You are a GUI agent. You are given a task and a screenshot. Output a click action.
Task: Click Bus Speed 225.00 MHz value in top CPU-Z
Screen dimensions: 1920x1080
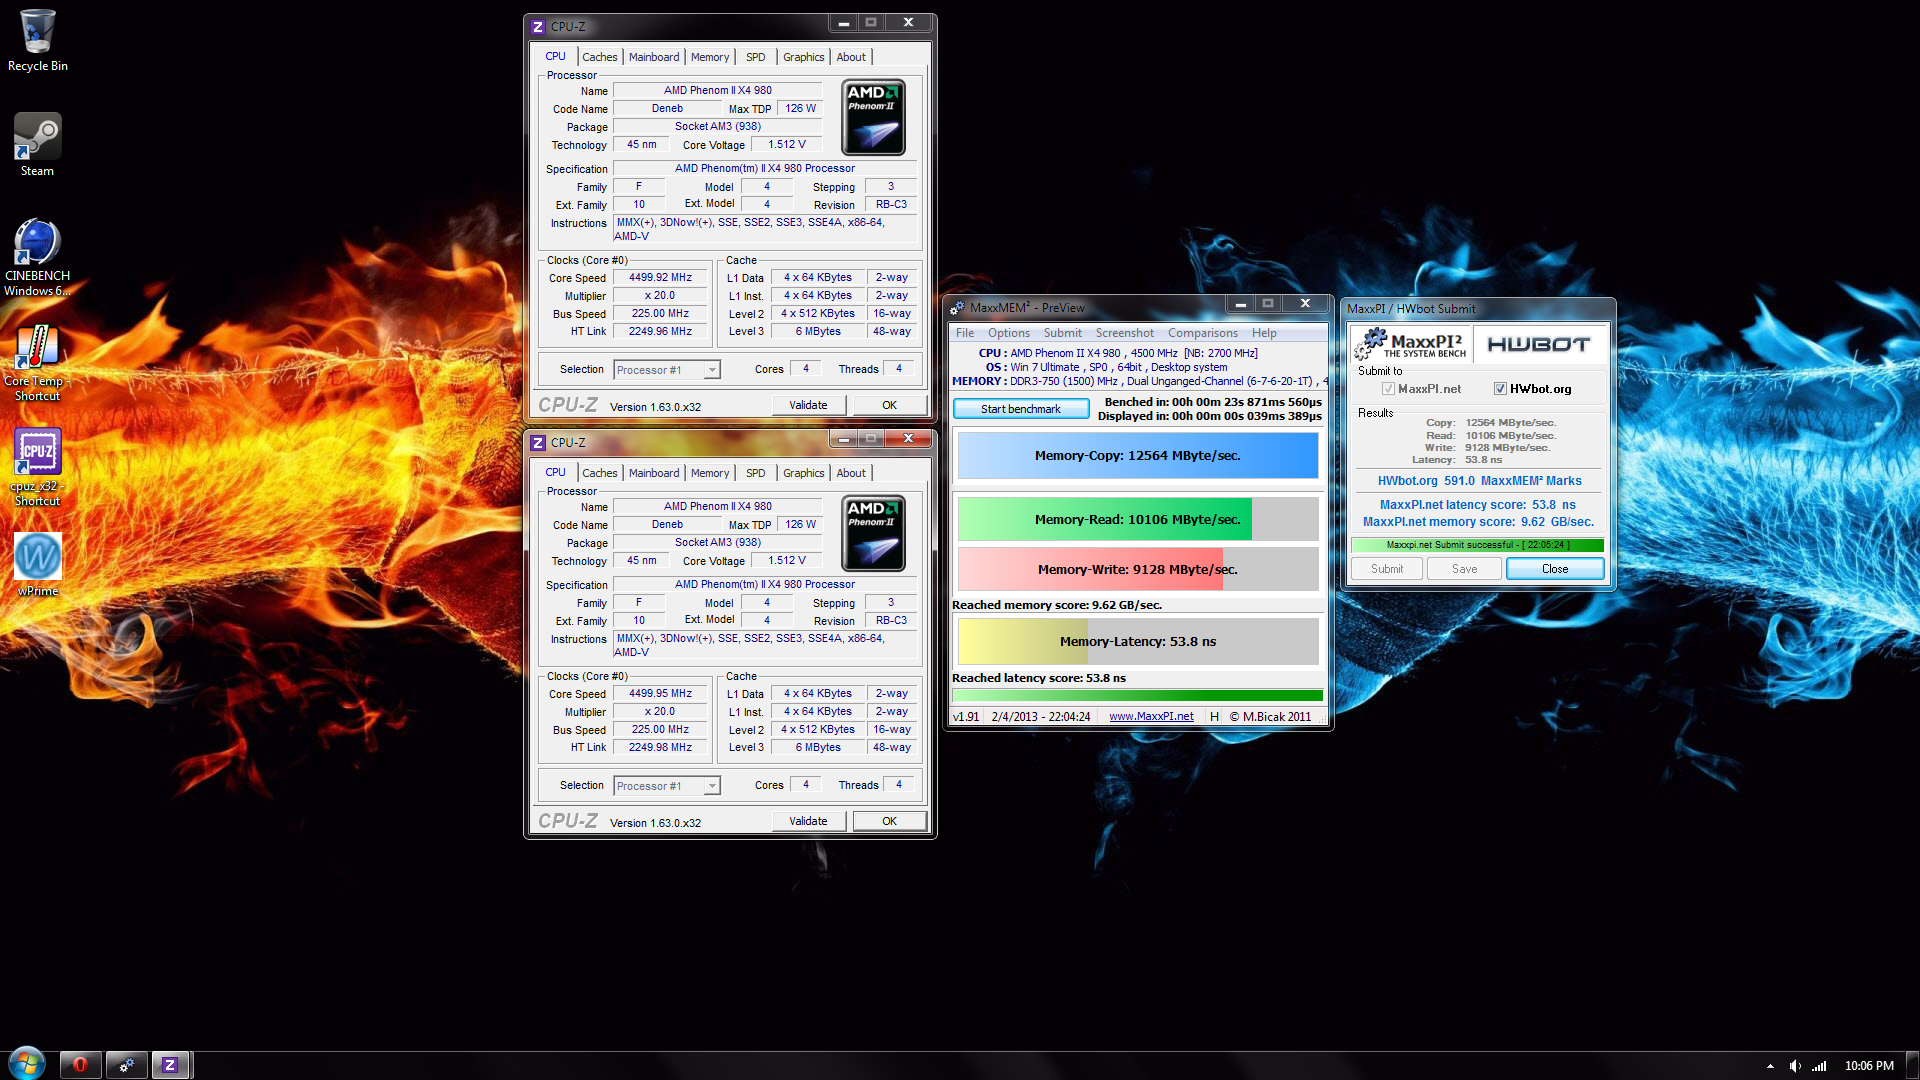point(660,314)
